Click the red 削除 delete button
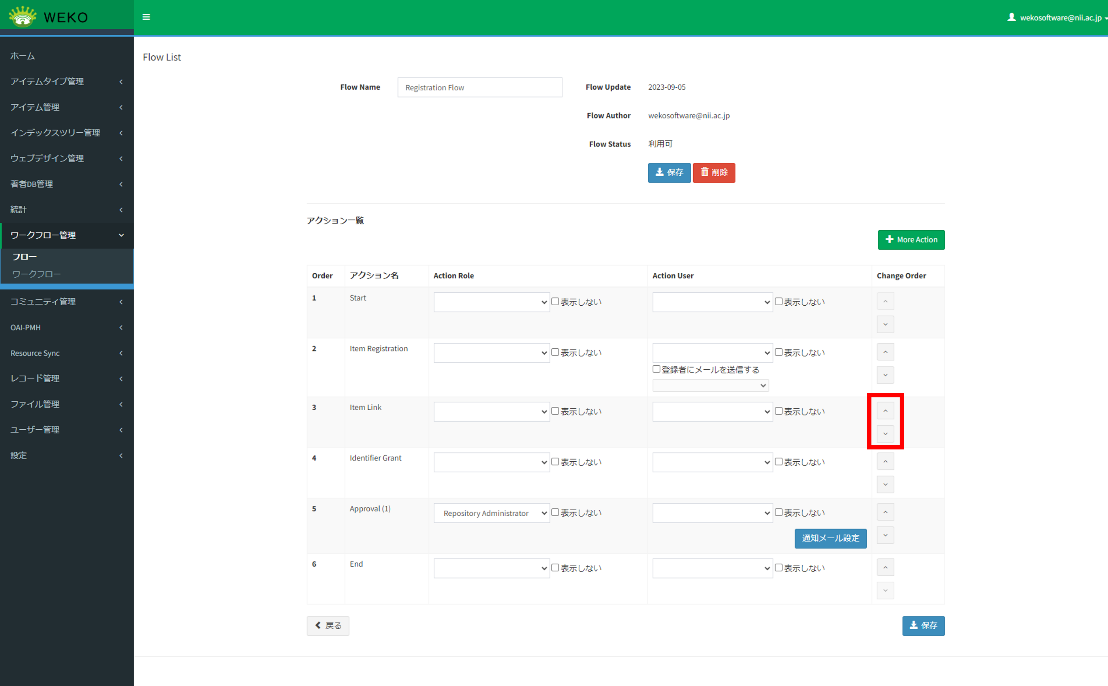 (x=713, y=172)
